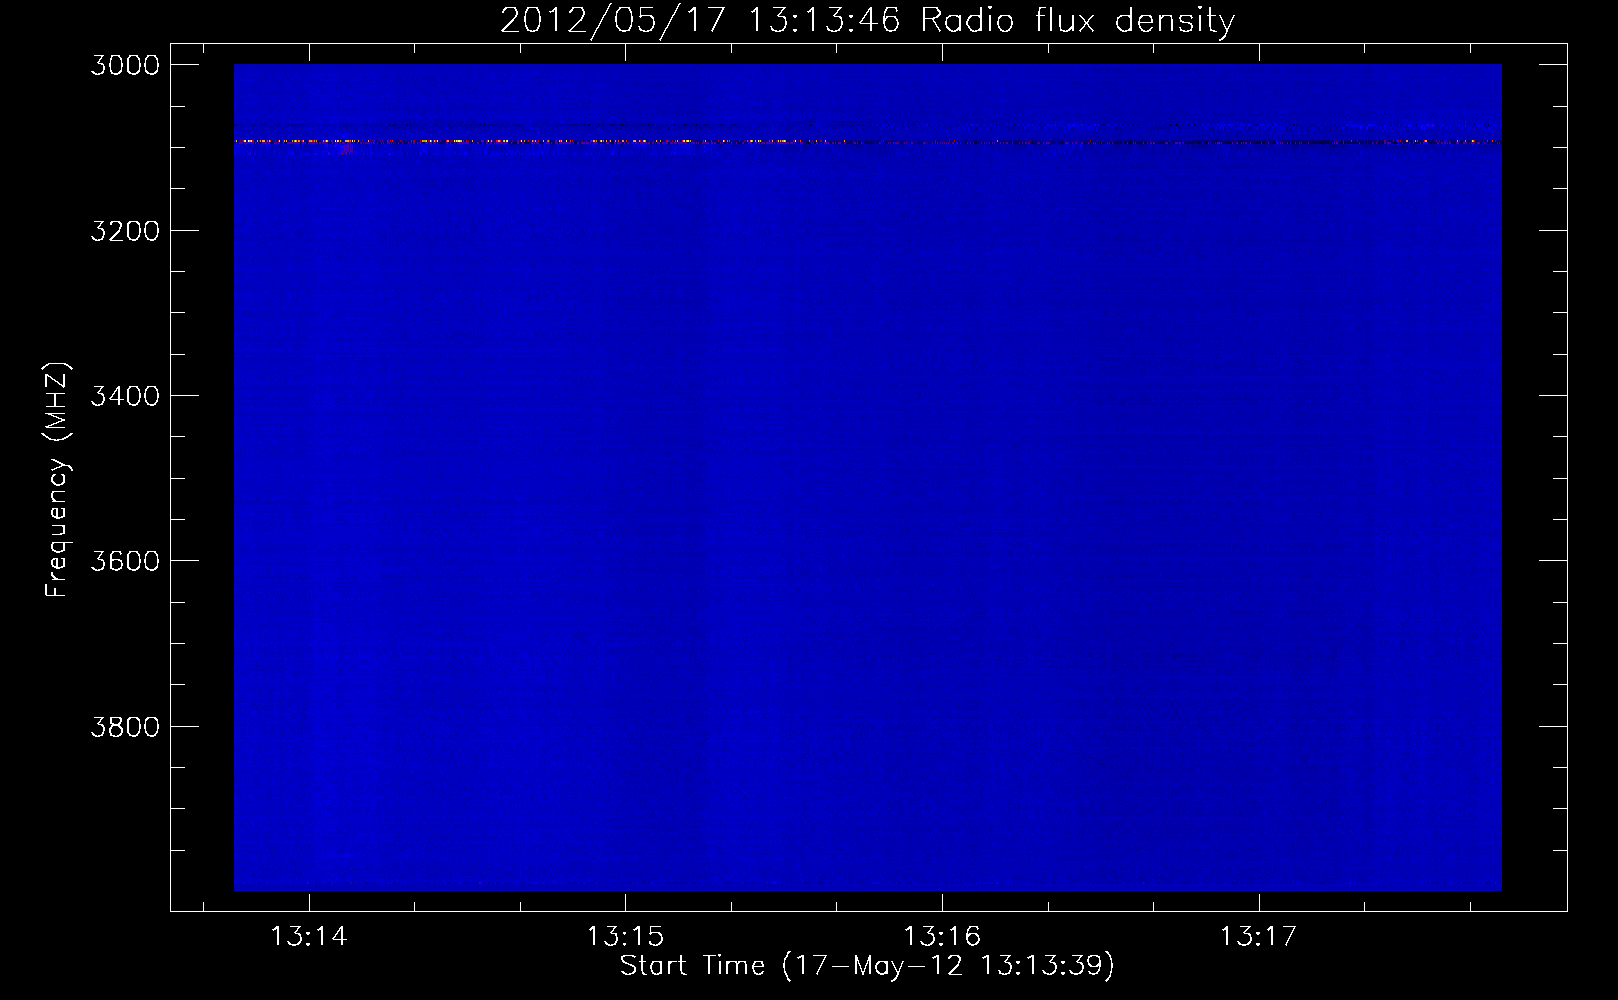
Task: Click the 3400 frequency axis label
Action: [x=125, y=395]
